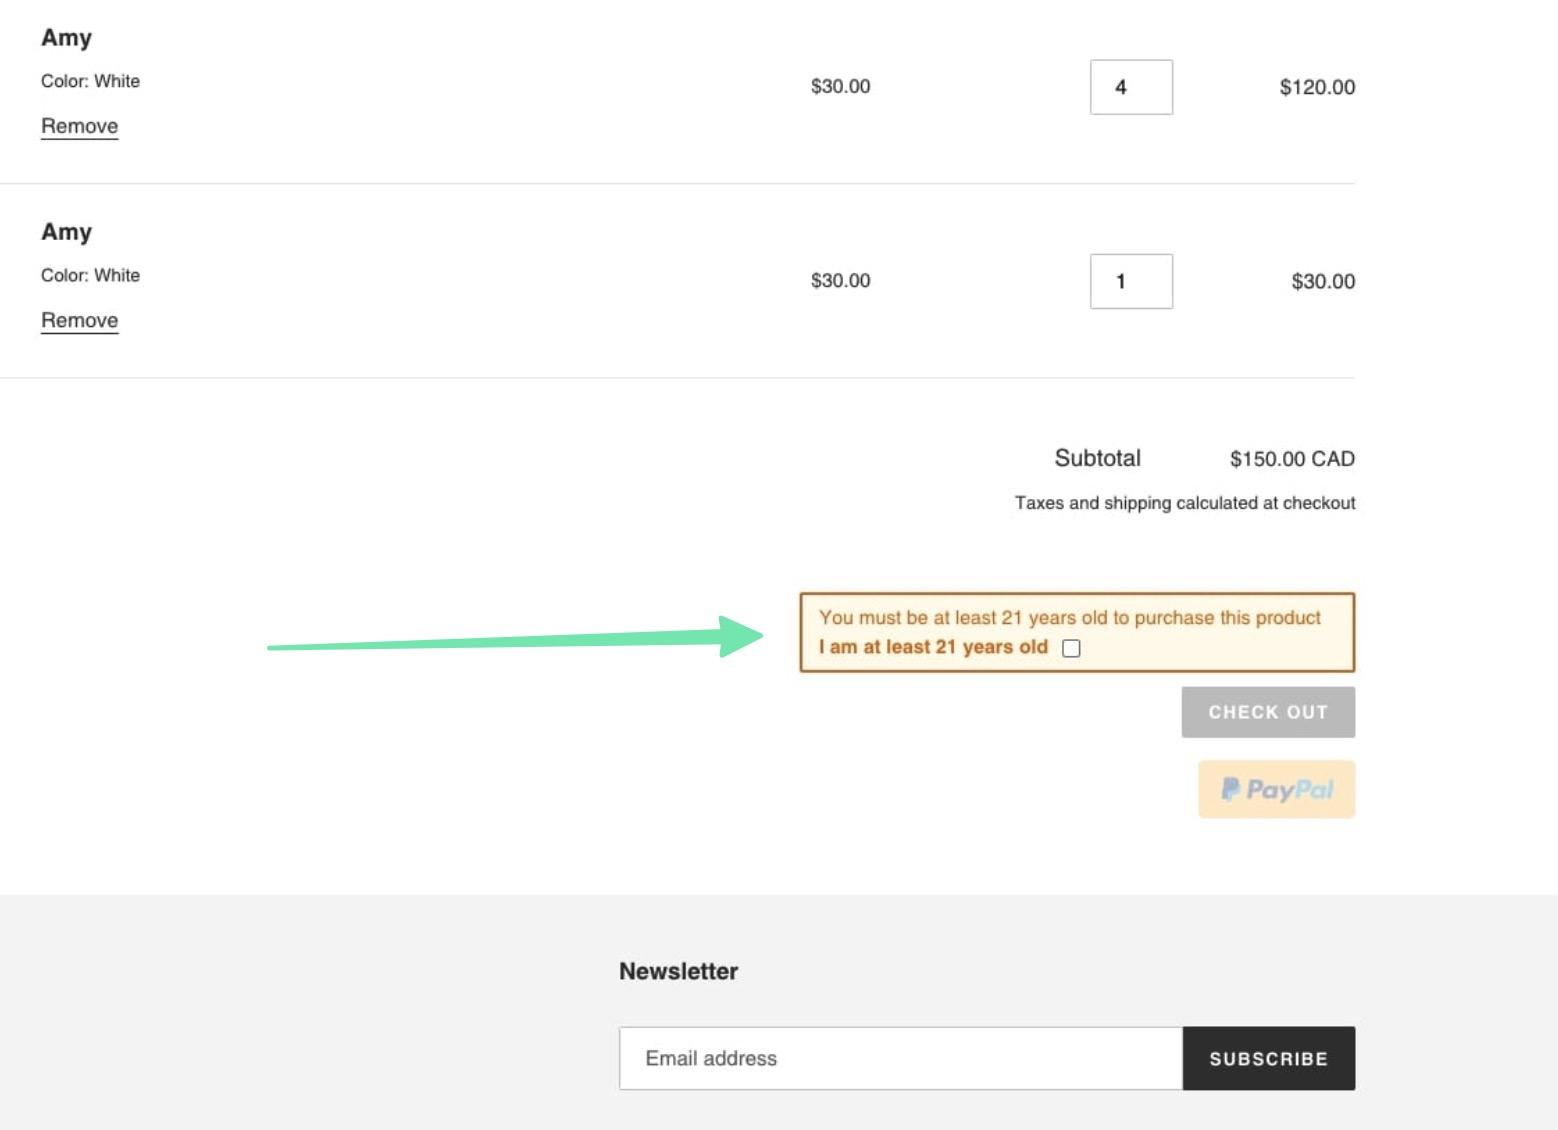Click the taxes and shipping note
The width and height of the screenshot is (1558, 1130).
[x=1184, y=503]
